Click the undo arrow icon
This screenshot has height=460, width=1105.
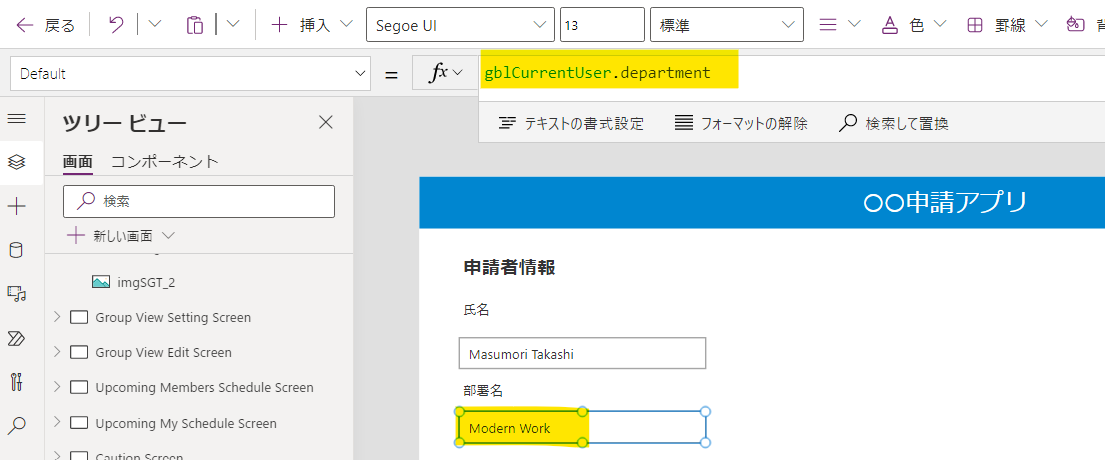[x=116, y=25]
